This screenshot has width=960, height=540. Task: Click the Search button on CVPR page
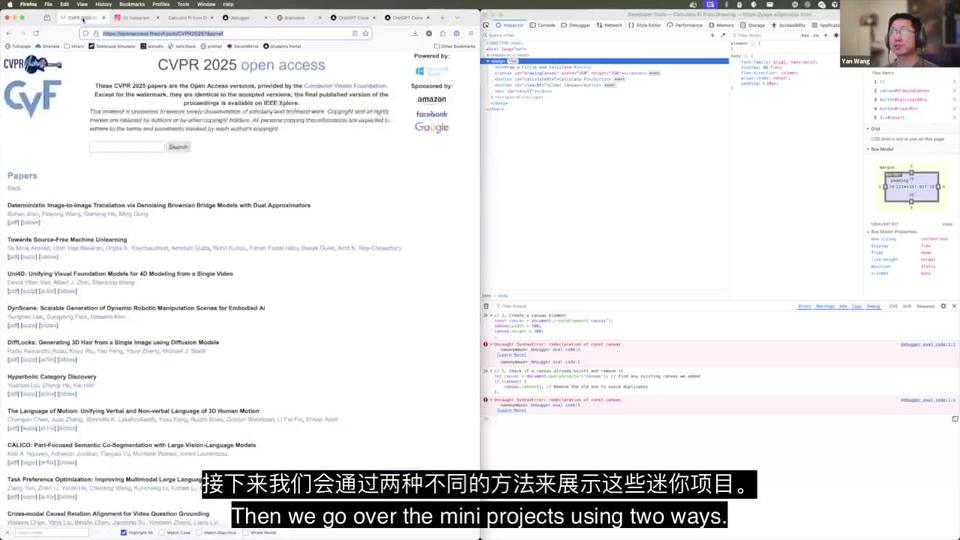coord(178,147)
